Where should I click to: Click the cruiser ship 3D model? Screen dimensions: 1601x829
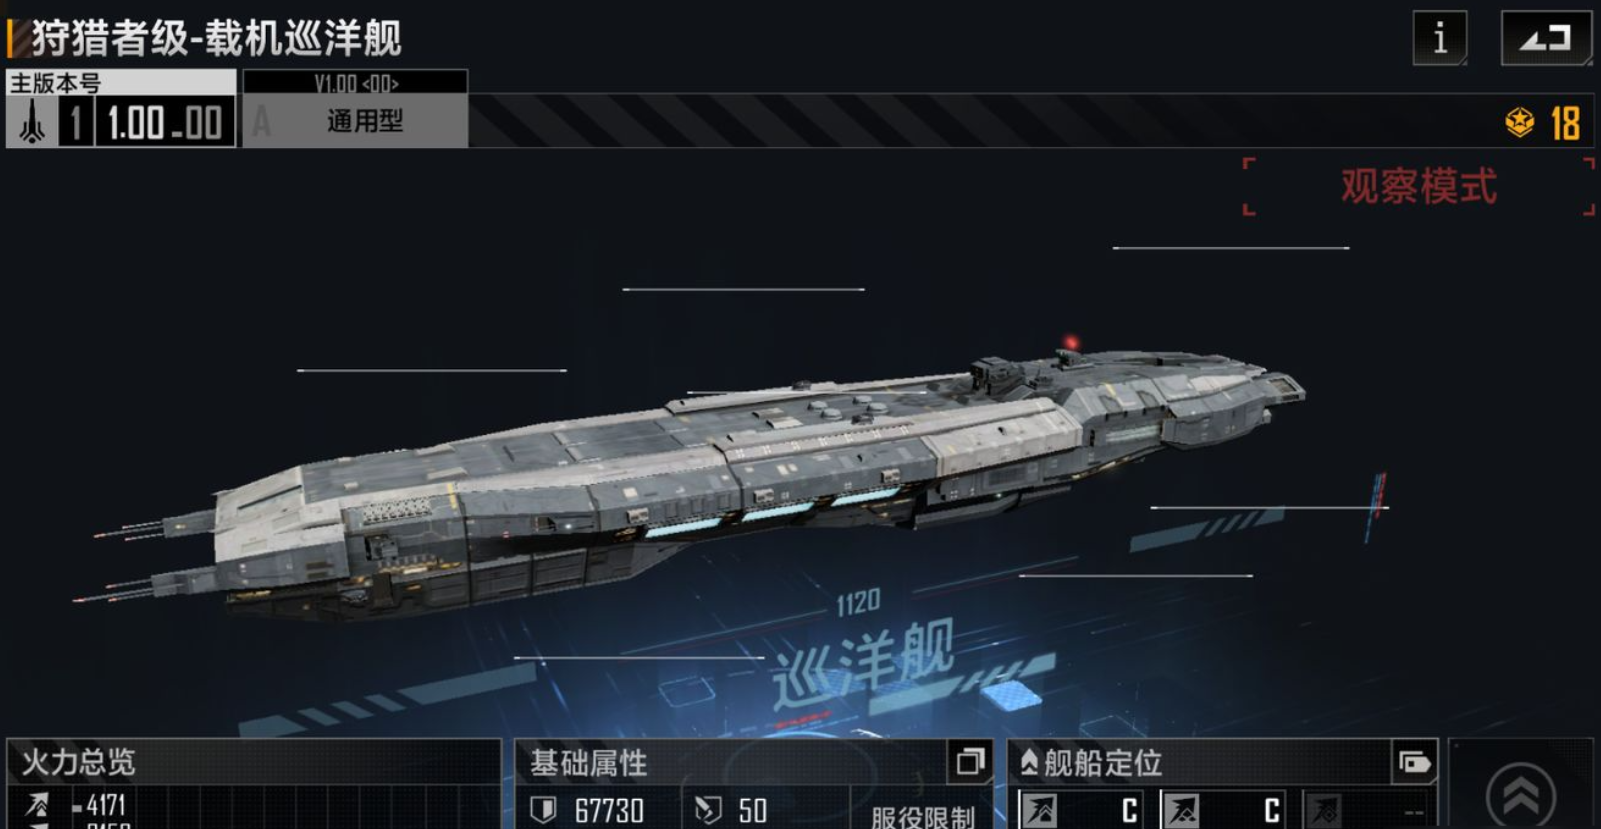point(700,480)
